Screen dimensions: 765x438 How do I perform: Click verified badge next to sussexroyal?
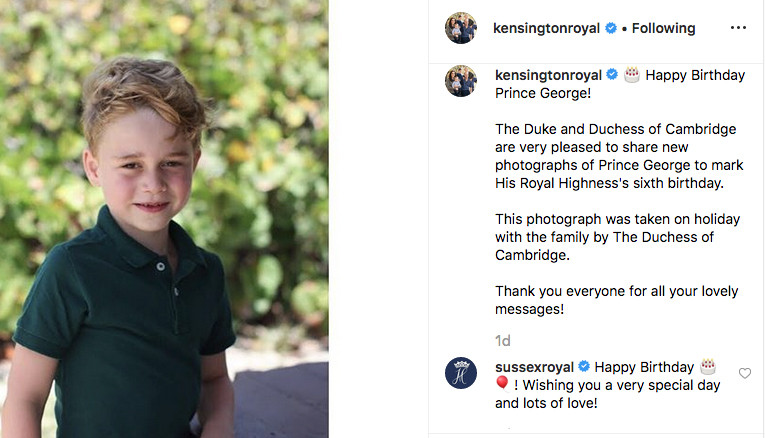coord(584,367)
